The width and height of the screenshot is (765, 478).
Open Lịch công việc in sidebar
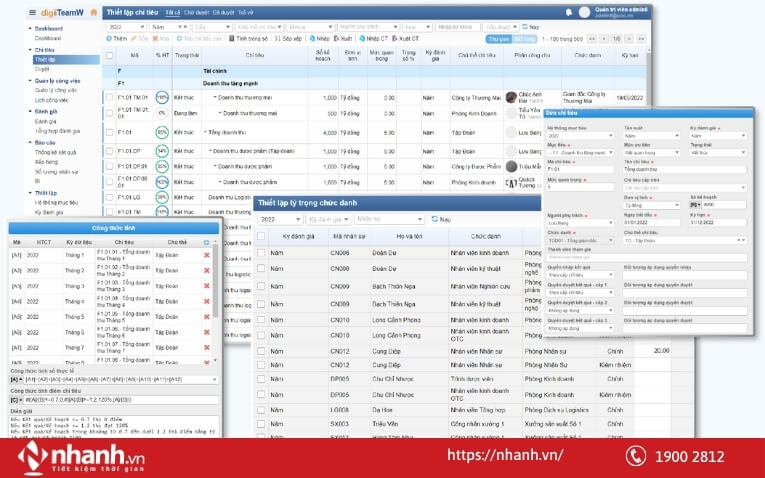(x=51, y=100)
